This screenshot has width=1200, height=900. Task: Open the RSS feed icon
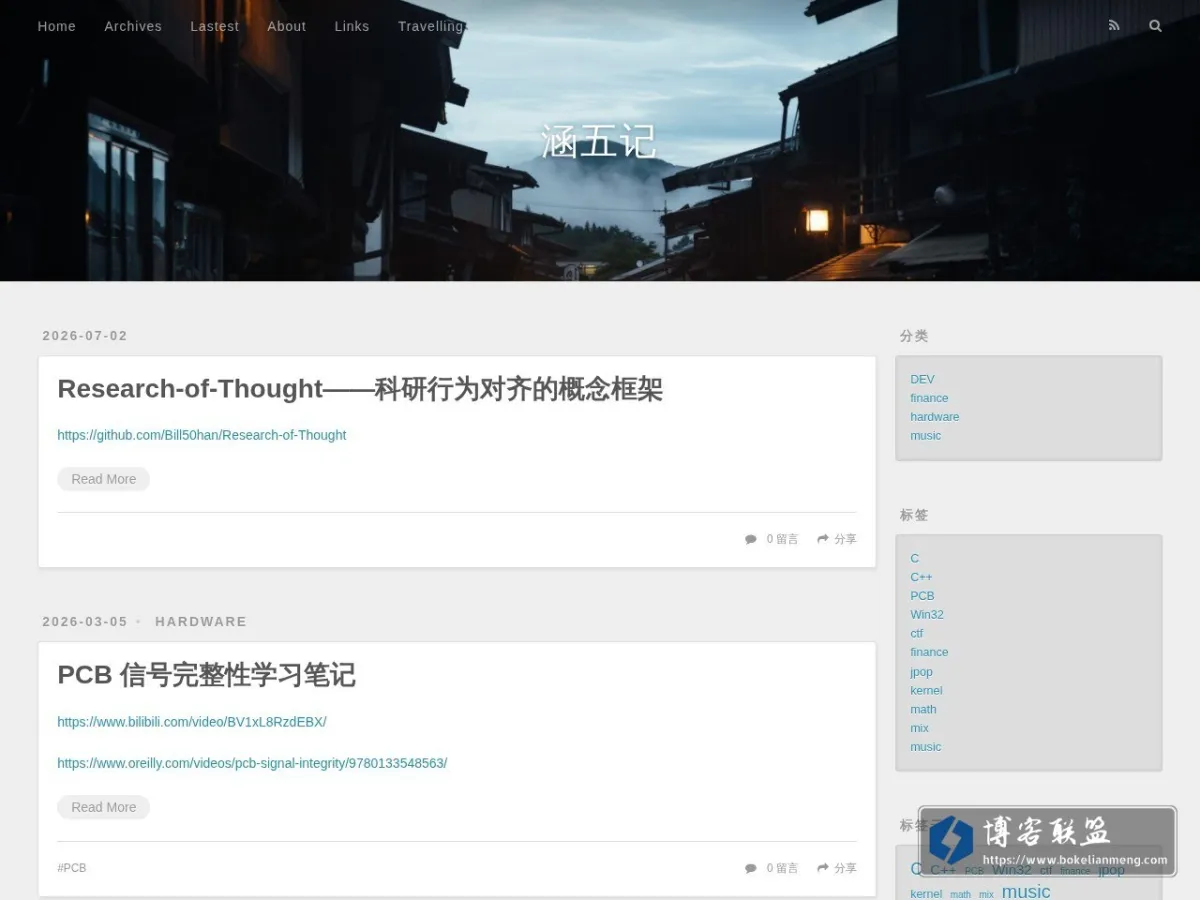1114,26
